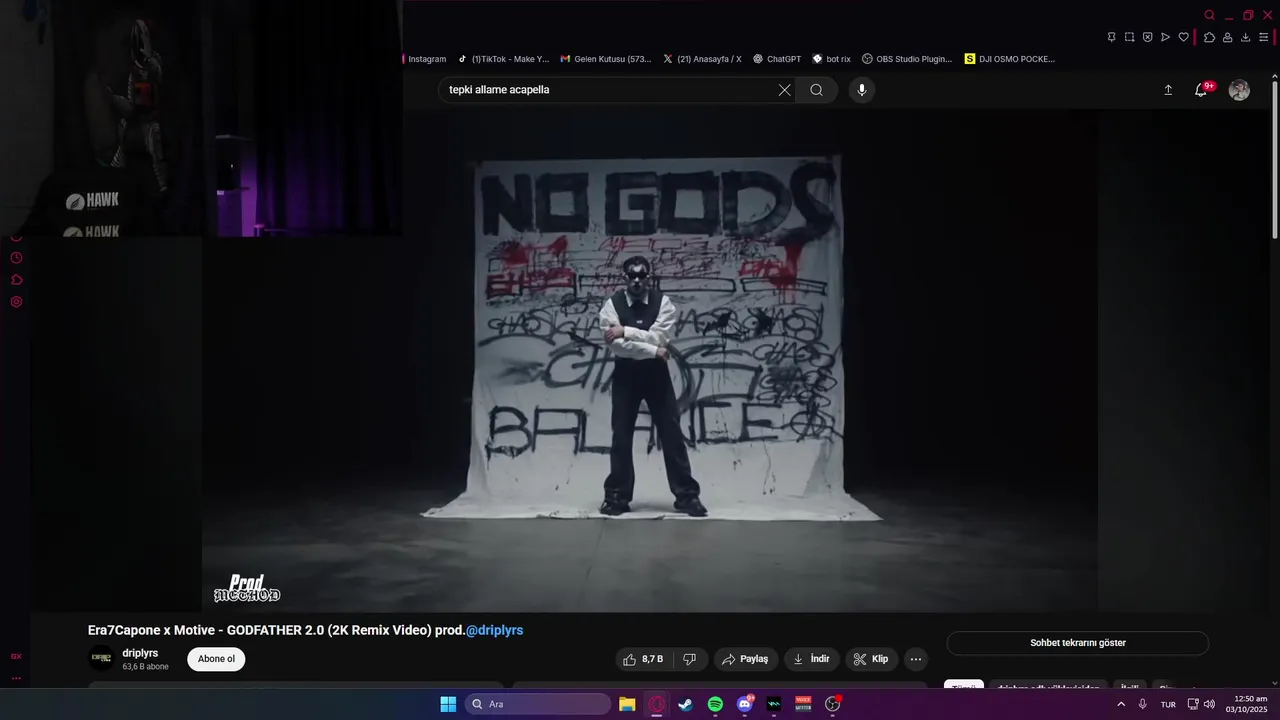This screenshot has height=720, width=1280.
Task: Click the send flow arrow icon
Action: pyautogui.click(x=1165, y=37)
